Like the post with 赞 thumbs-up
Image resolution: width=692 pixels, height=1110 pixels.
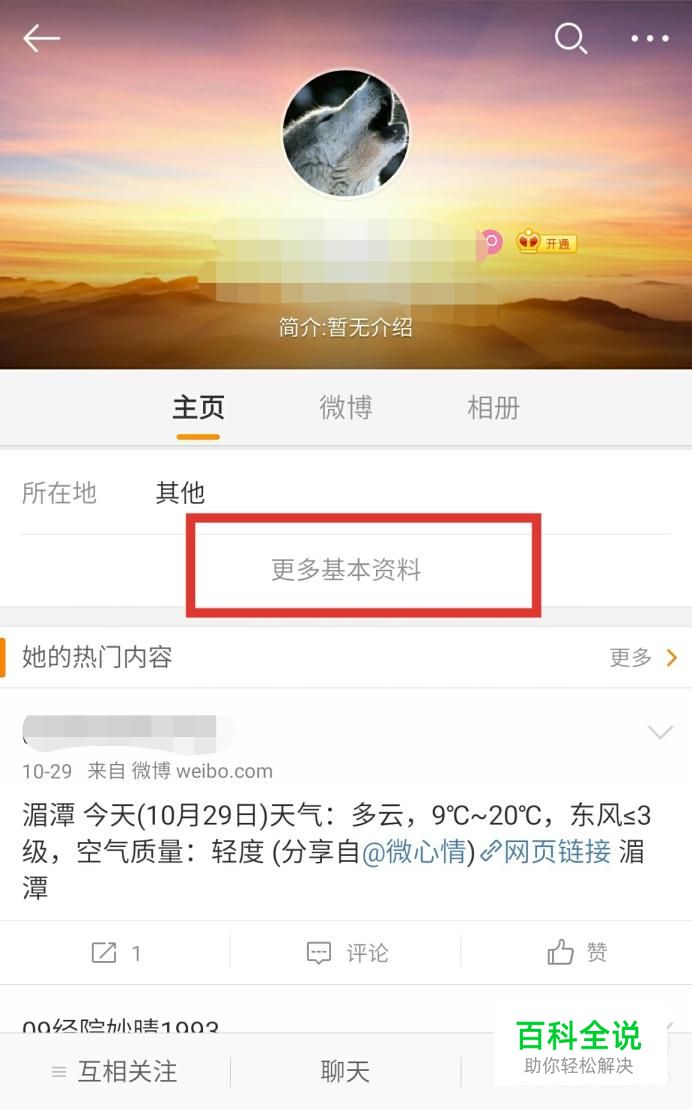577,952
